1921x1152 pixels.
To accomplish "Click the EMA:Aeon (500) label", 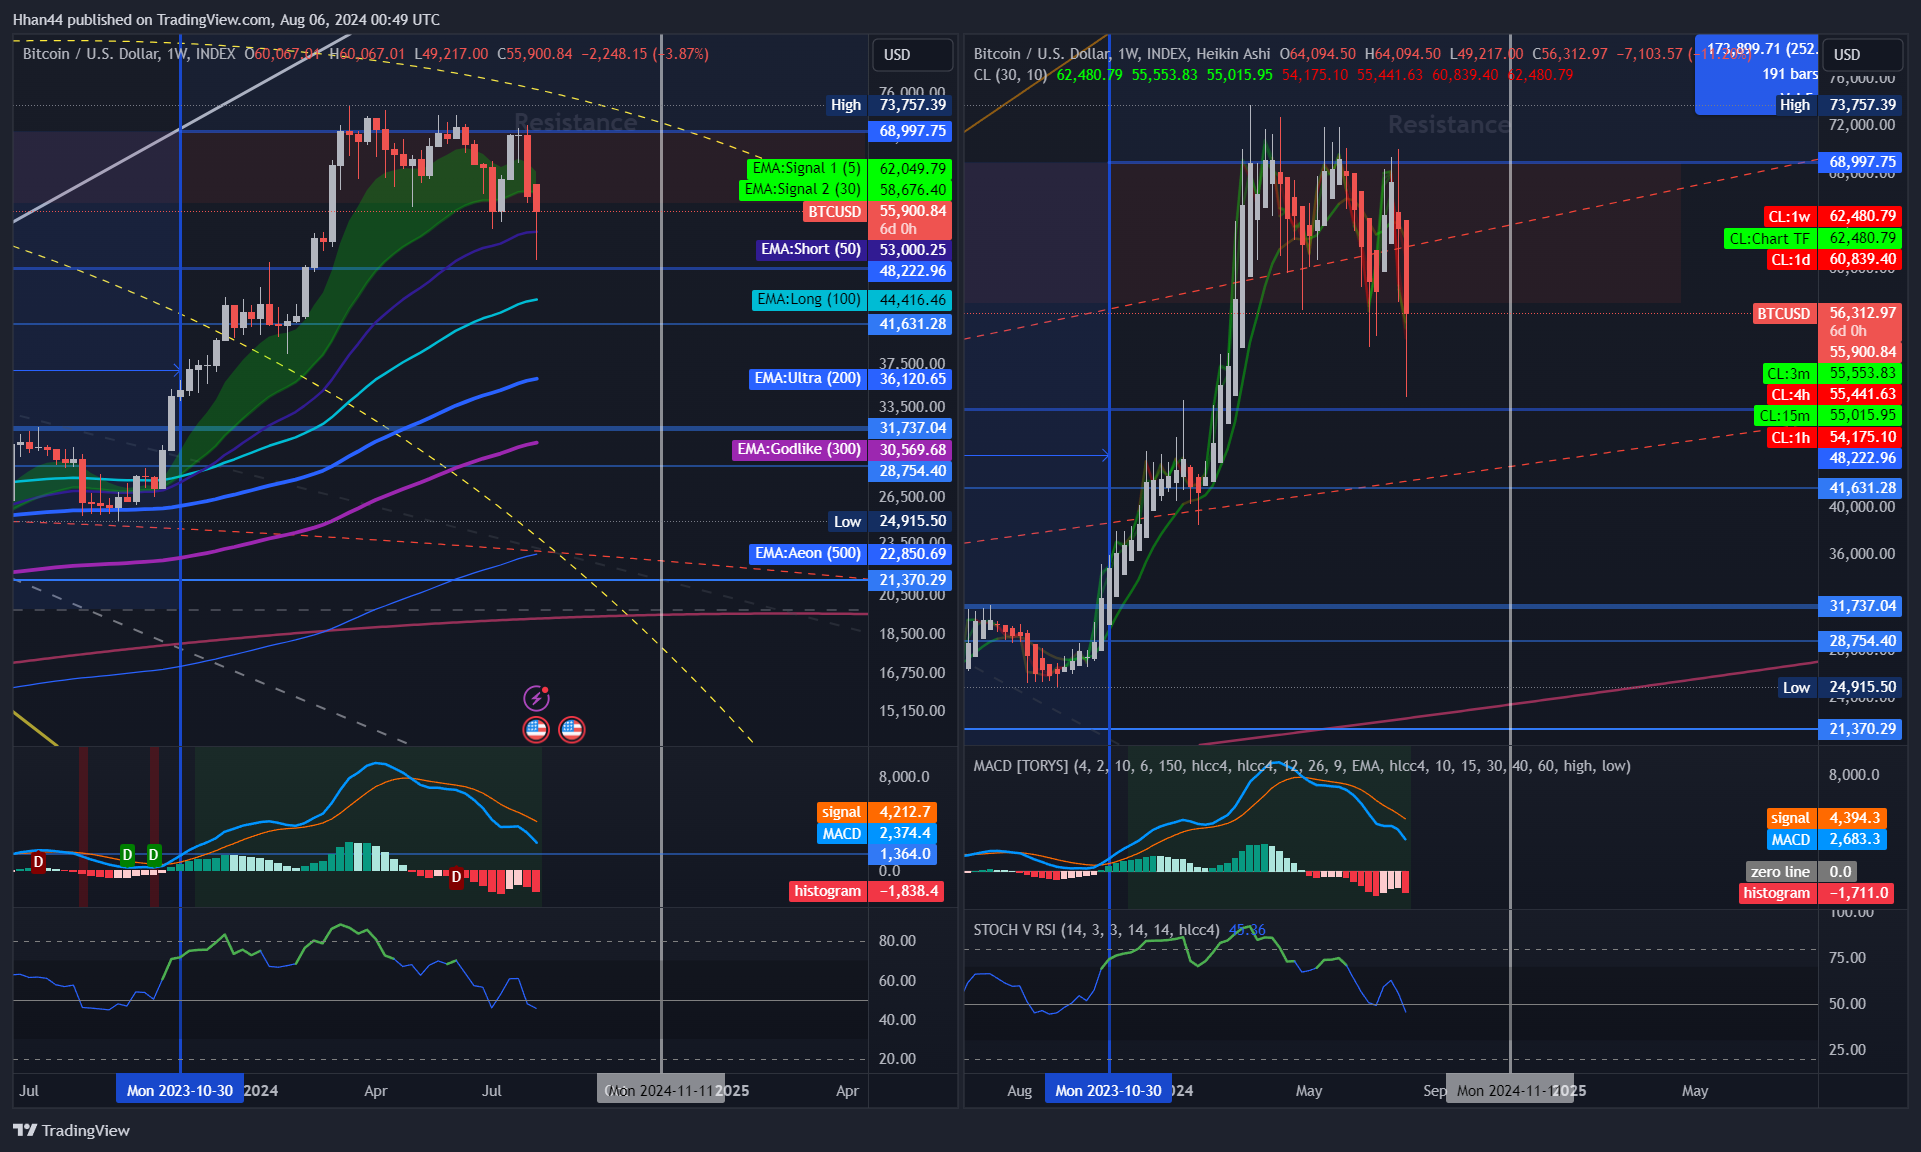I will [x=851, y=554].
